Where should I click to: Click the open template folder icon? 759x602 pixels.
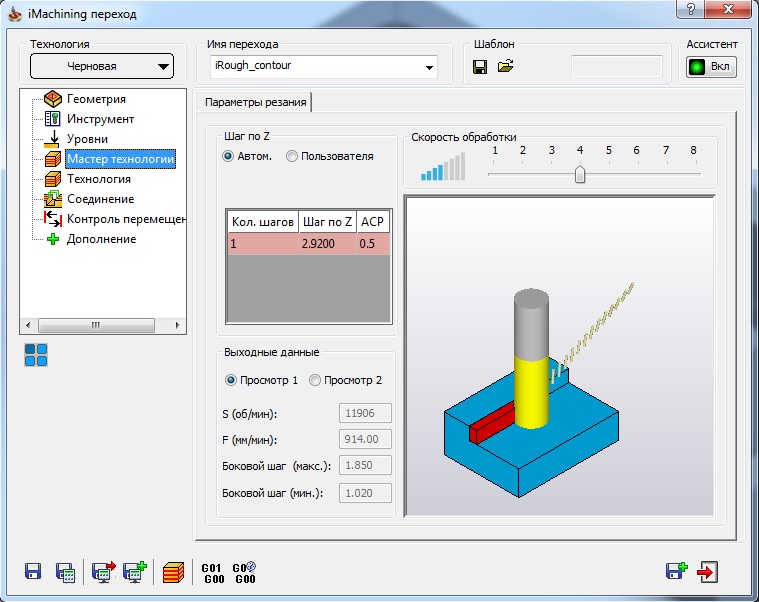(x=505, y=66)
